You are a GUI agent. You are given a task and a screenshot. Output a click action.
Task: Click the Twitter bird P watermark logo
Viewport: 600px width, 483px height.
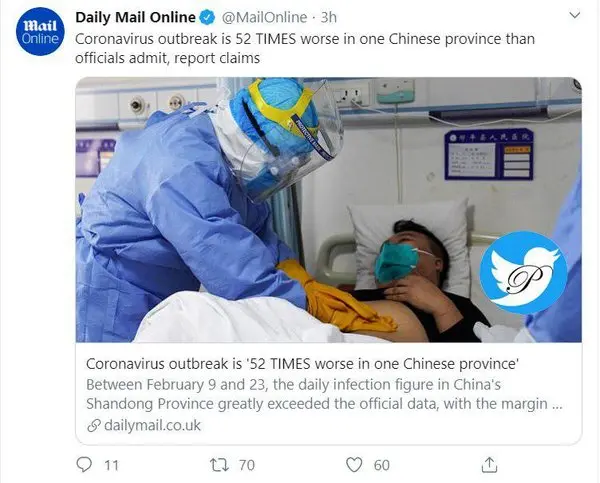pos(523,273)
